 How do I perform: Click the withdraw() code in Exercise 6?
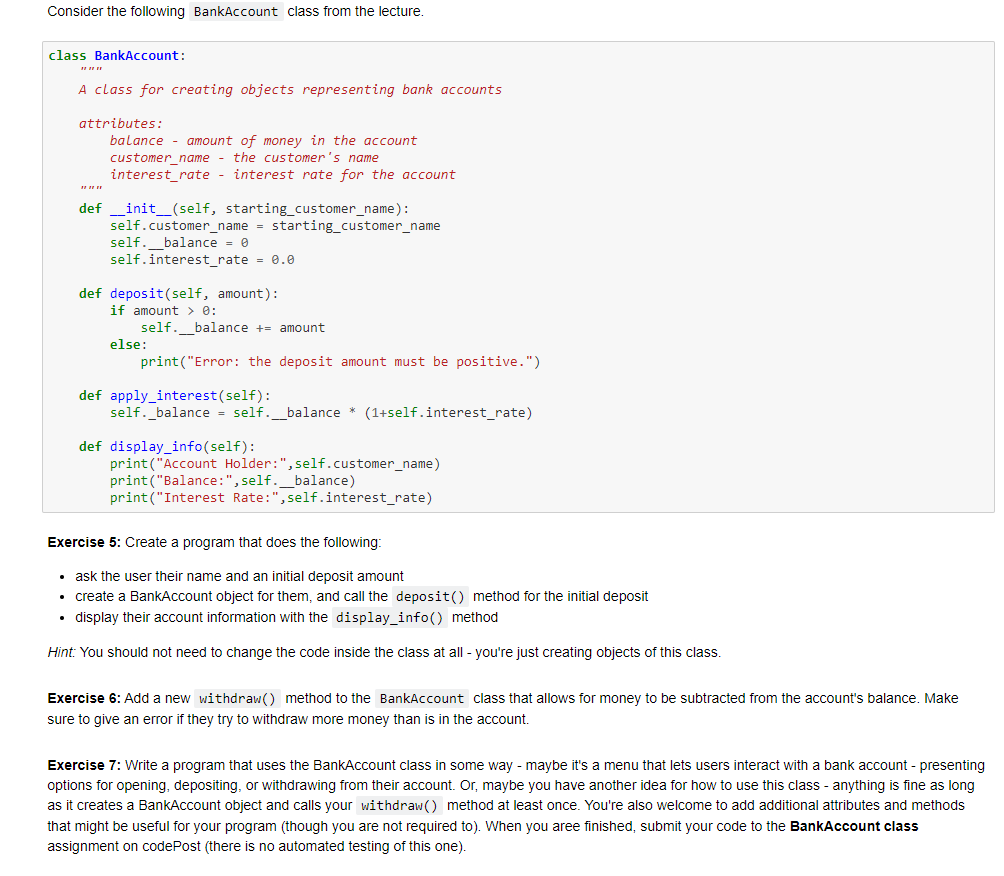coord(238,699)
